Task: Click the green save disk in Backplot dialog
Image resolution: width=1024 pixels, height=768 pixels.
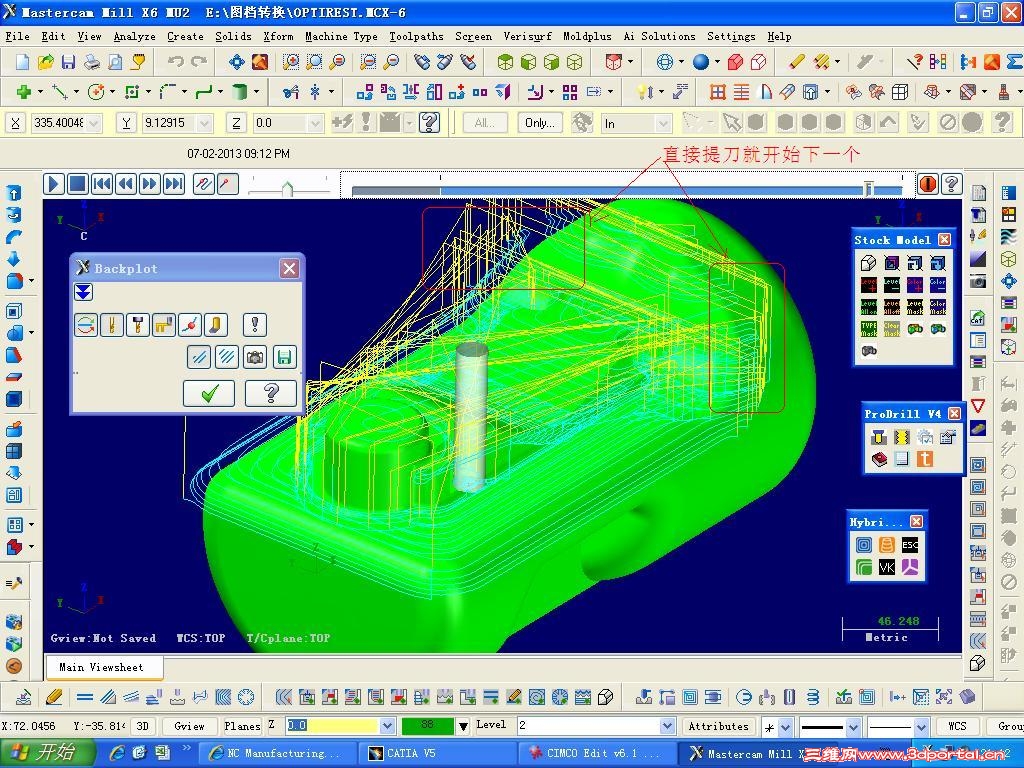Action: tap(284, 357)
